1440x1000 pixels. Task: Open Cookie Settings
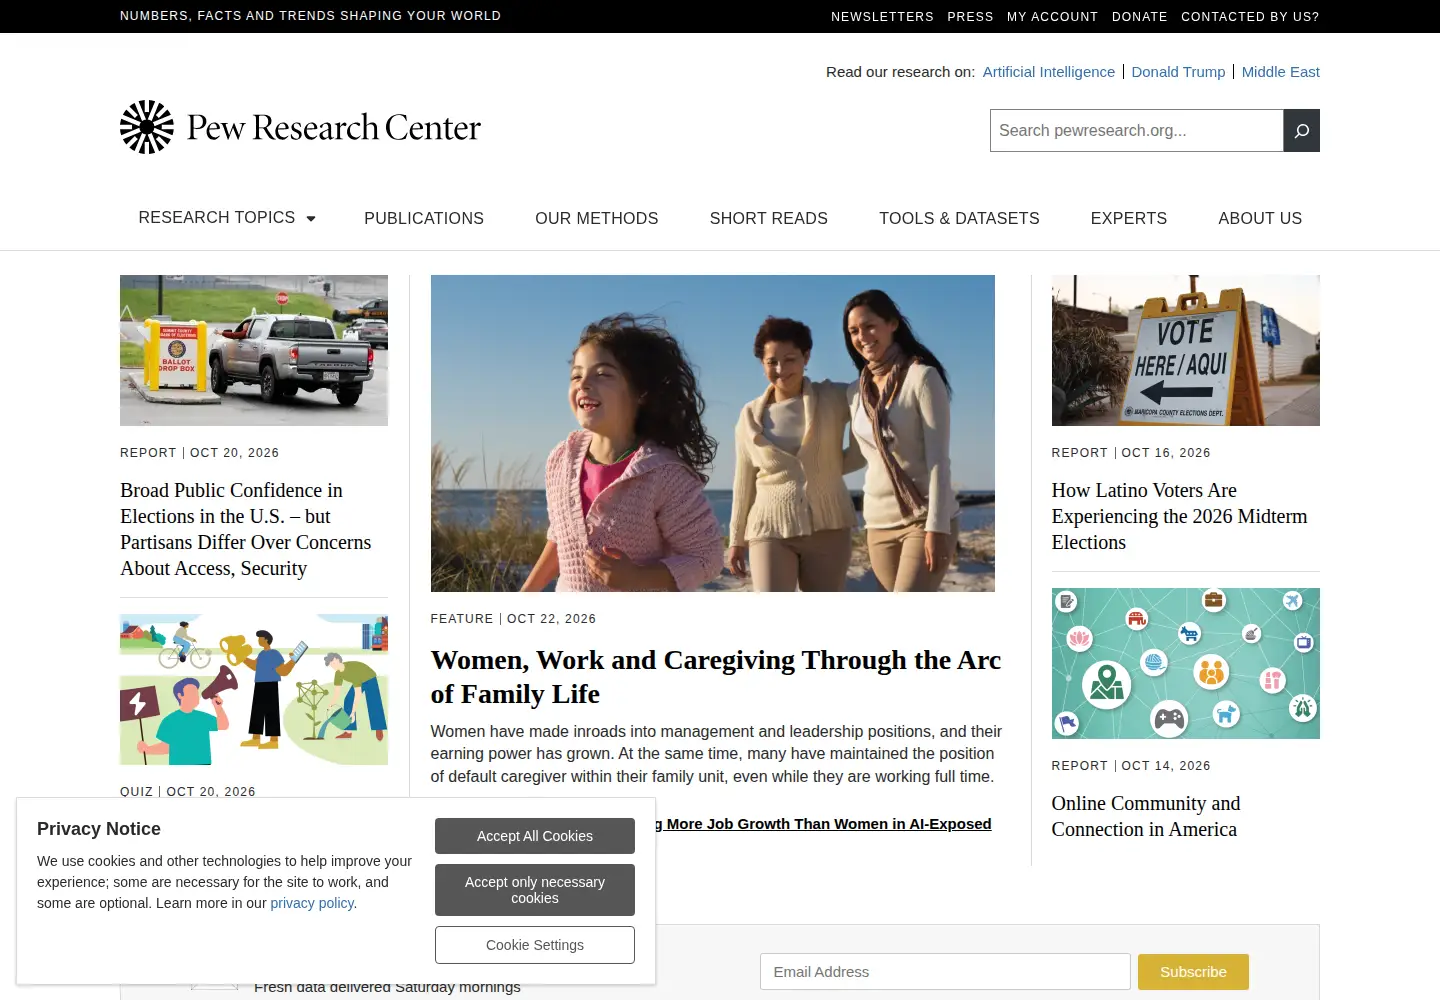pyautogui.click(x=535, y=945)
